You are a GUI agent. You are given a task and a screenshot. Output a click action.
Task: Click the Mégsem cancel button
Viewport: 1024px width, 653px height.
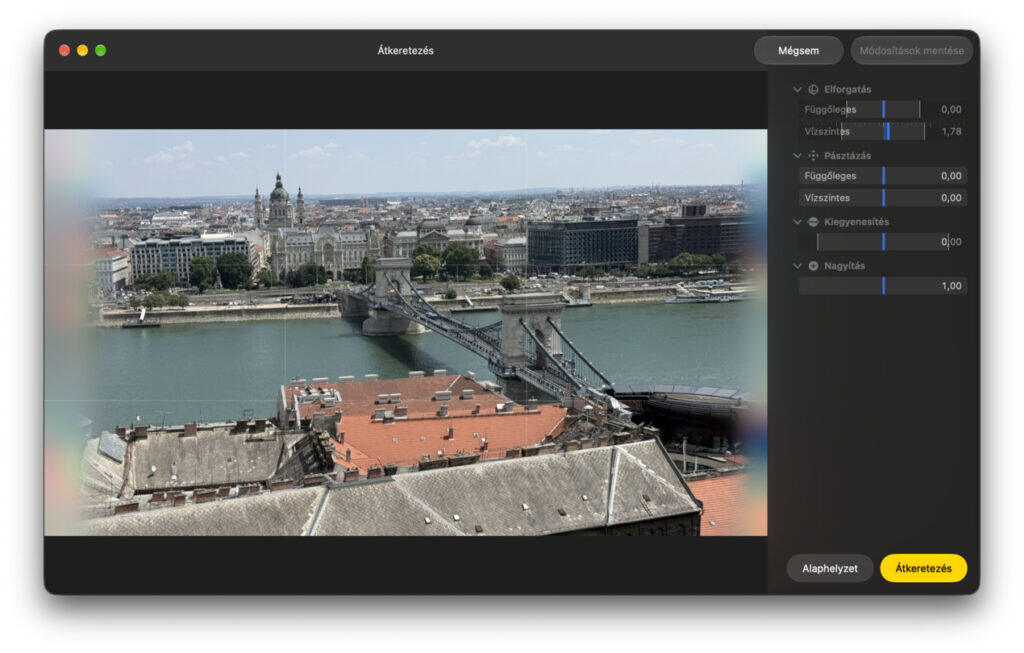click(x=798, y=50)
